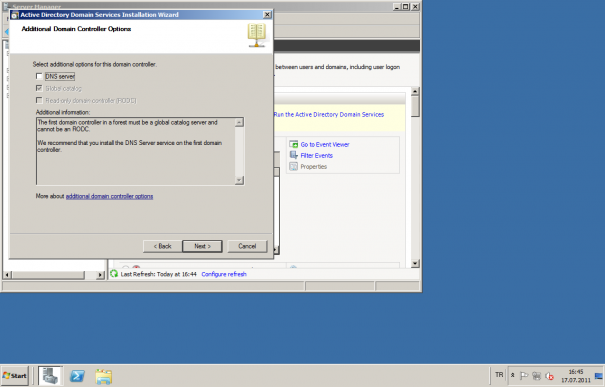605x387 pixels.
Task: Open the clock showing 16:45
Action: point(576,376)
